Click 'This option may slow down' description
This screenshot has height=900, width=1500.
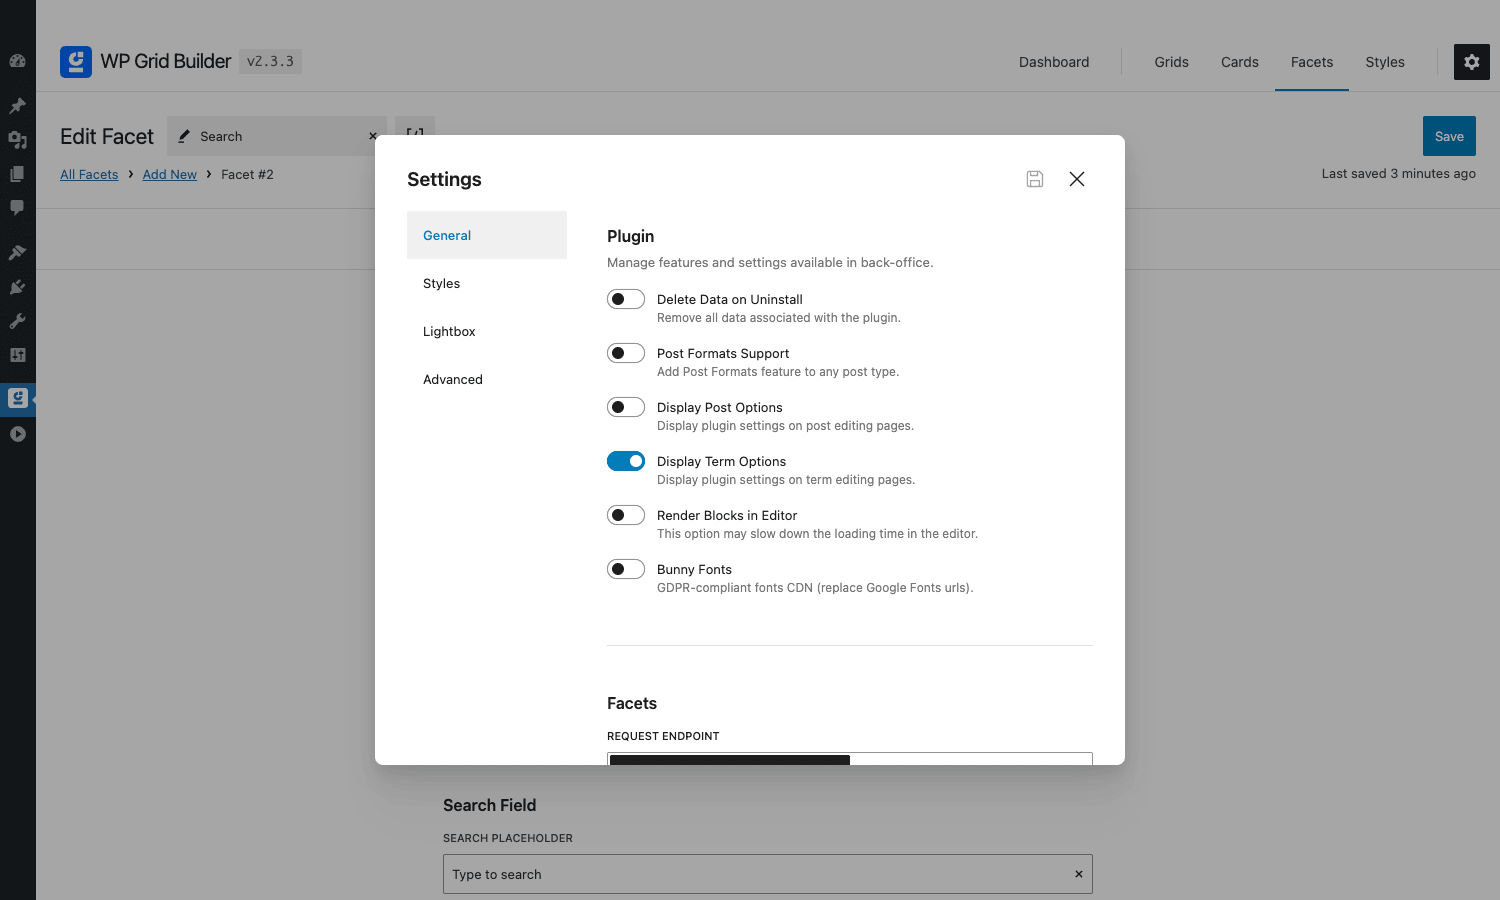tap(817, 534)
